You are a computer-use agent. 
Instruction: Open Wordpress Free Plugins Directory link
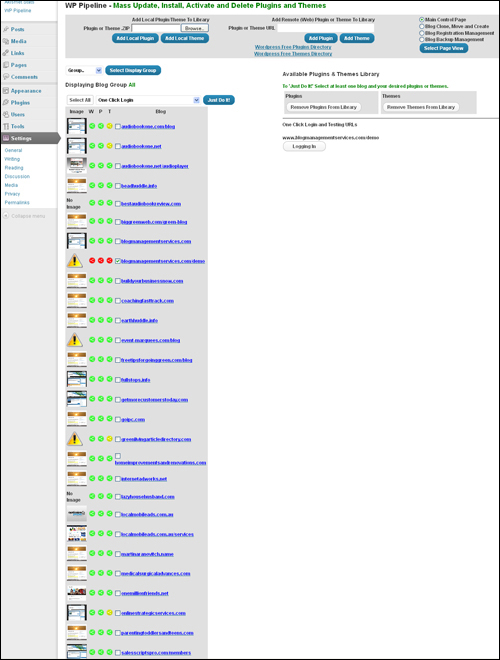293,47
